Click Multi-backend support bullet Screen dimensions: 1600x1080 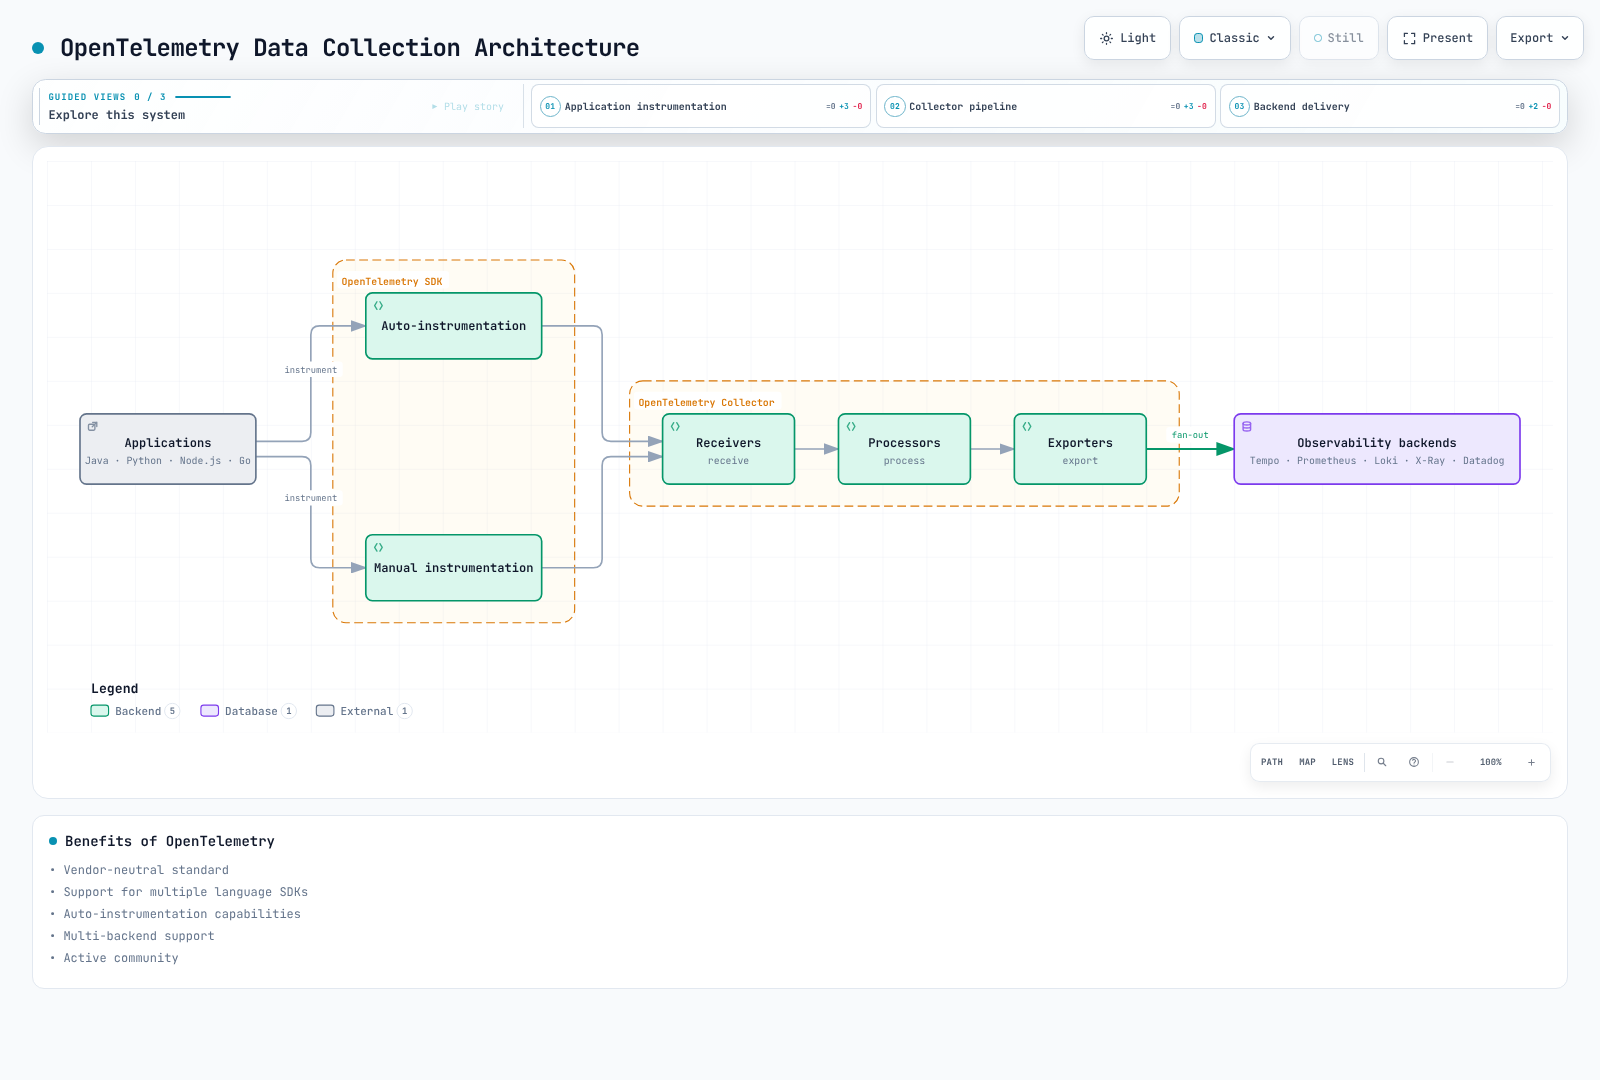coord(139,936)
